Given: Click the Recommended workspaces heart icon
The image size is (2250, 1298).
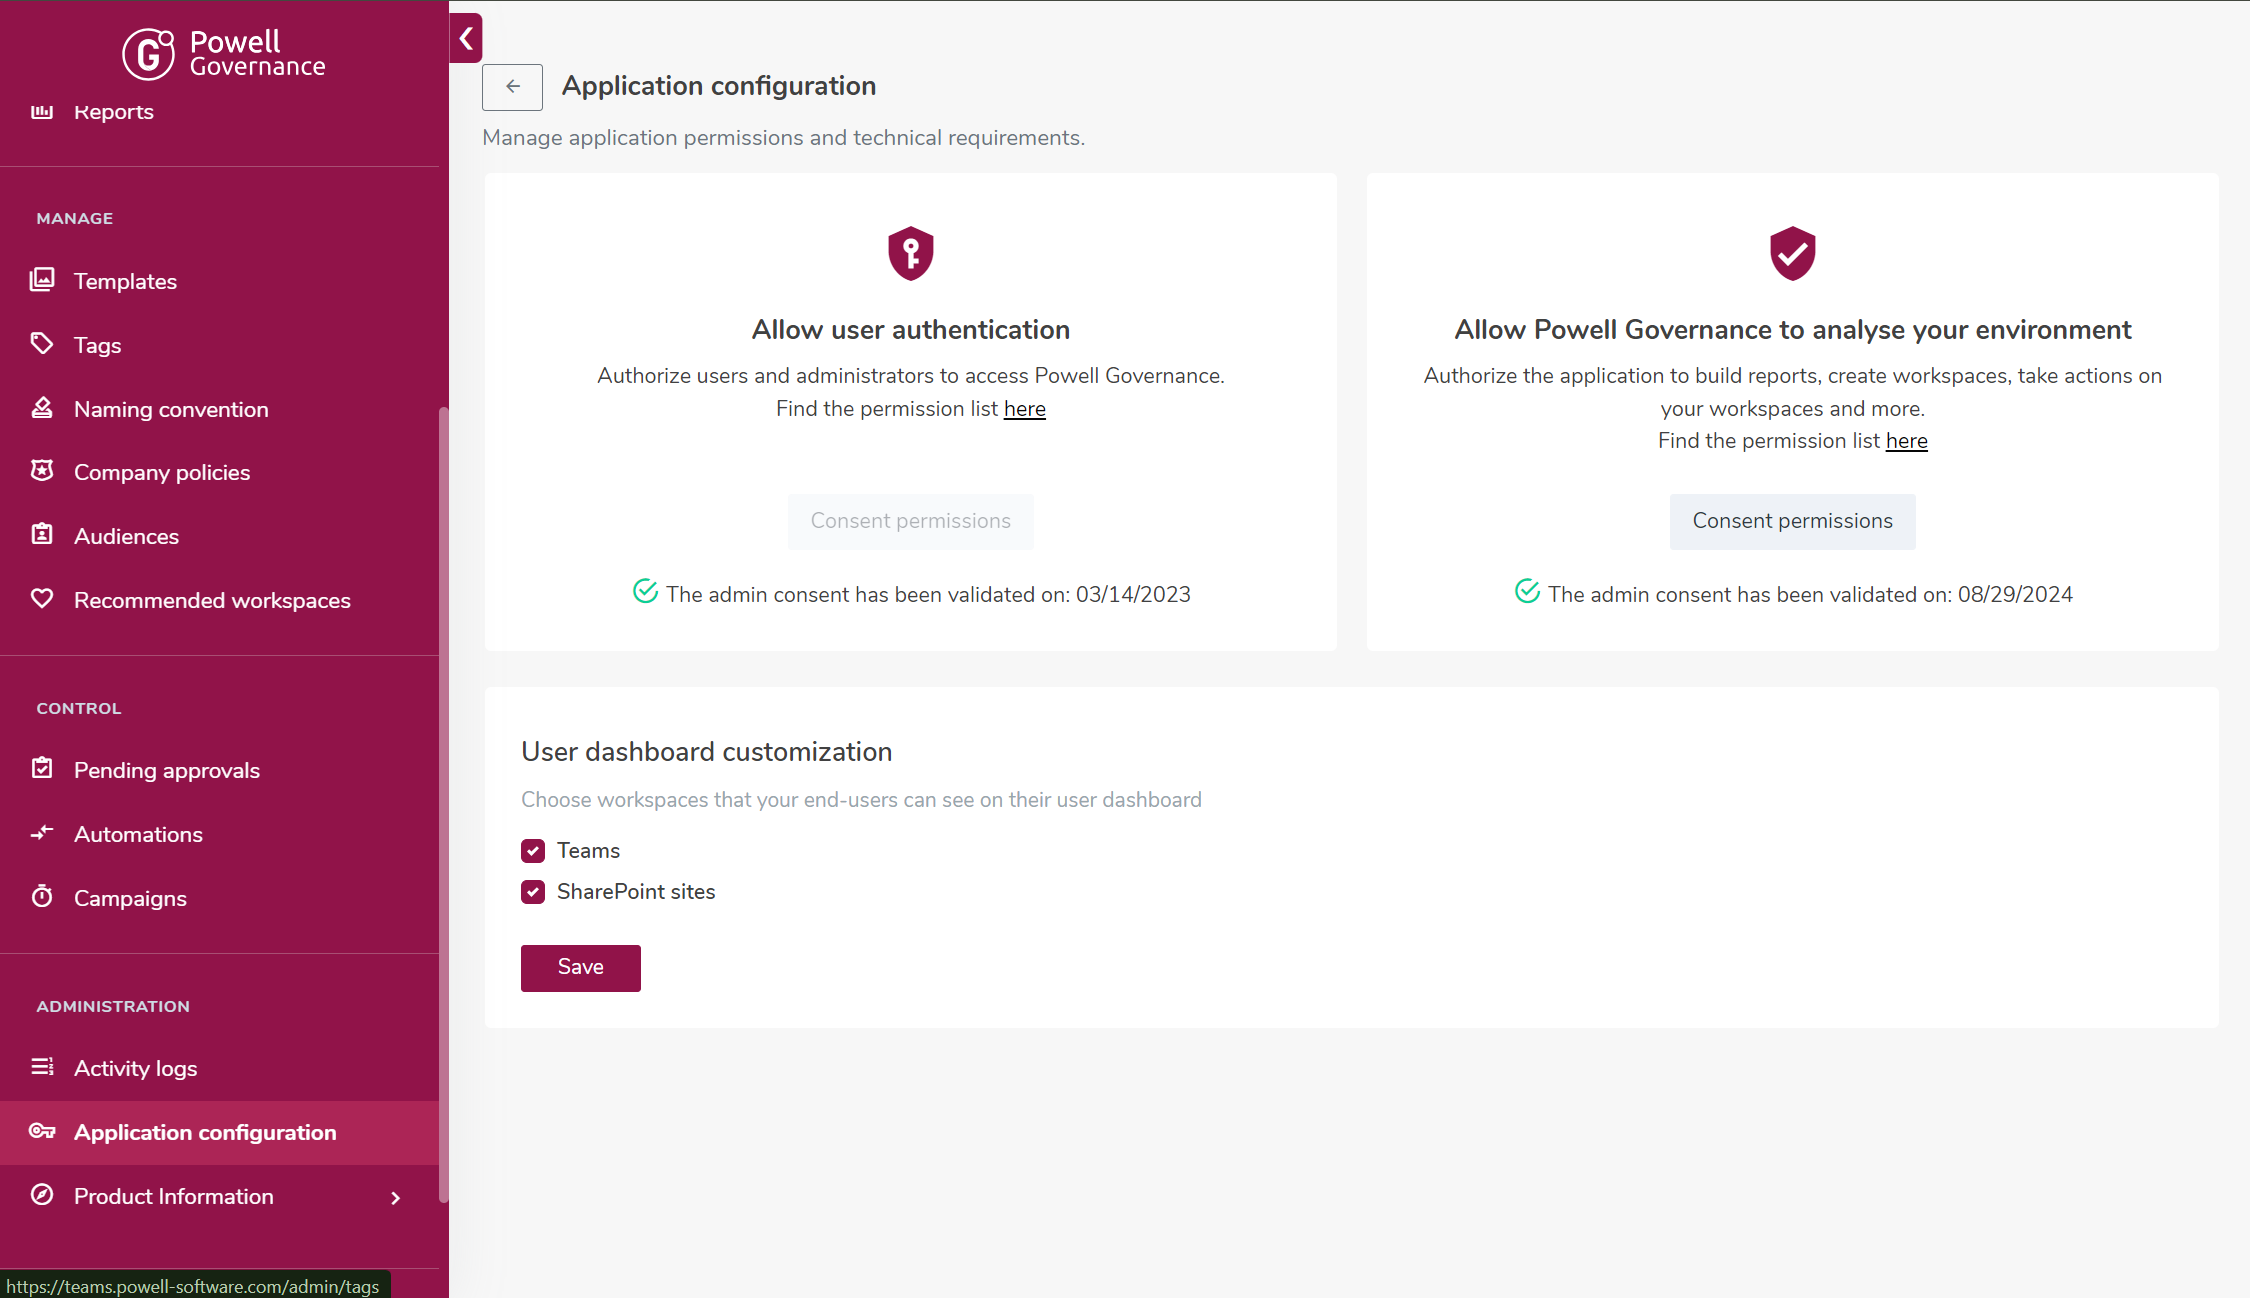Looking at the screenshot, I should click(42, 599).
